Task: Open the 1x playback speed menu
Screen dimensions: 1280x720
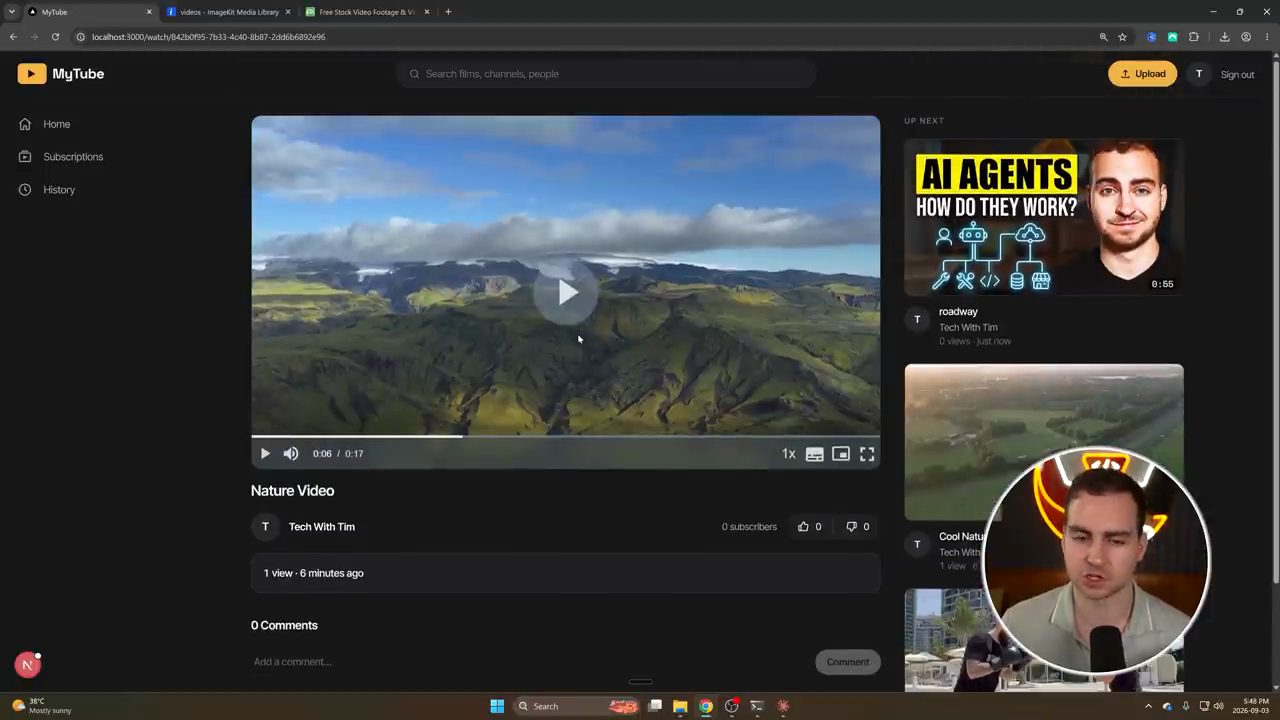Action: (789, 454)
